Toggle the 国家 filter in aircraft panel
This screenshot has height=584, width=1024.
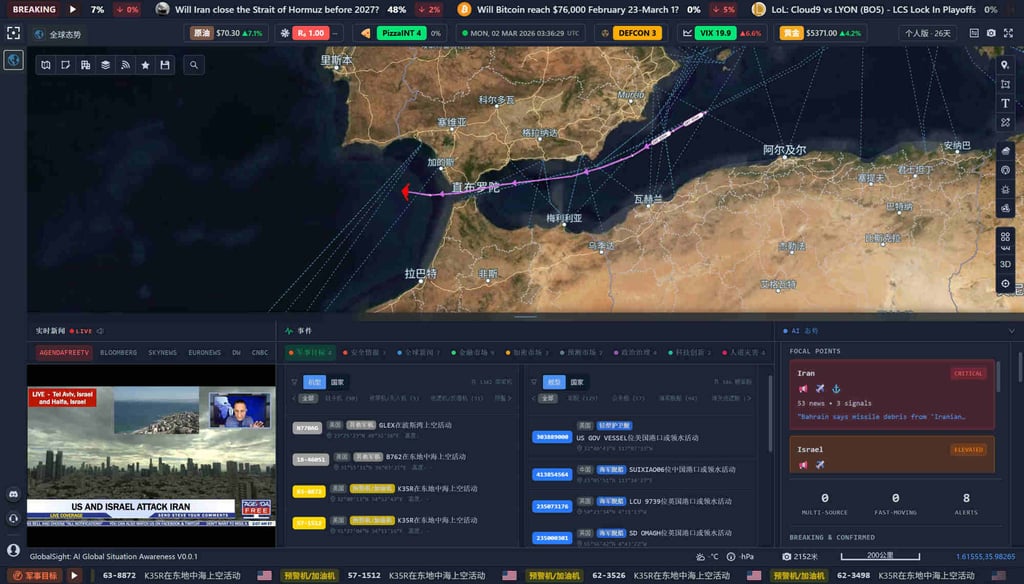[338, 382]
